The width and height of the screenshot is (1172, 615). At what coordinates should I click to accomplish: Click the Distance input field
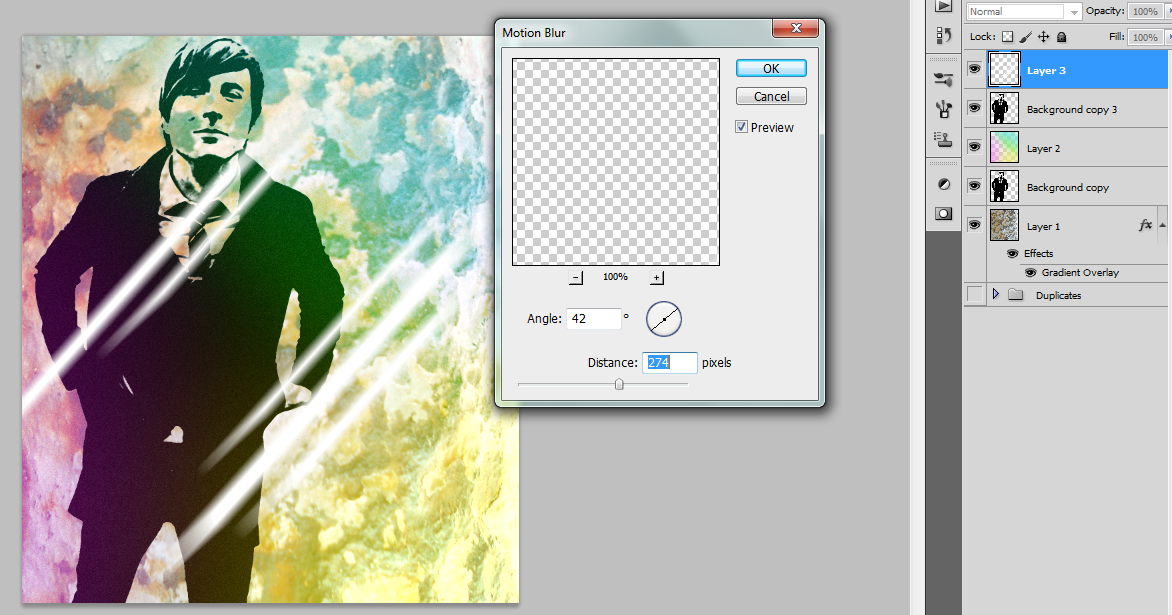(670, 362)
